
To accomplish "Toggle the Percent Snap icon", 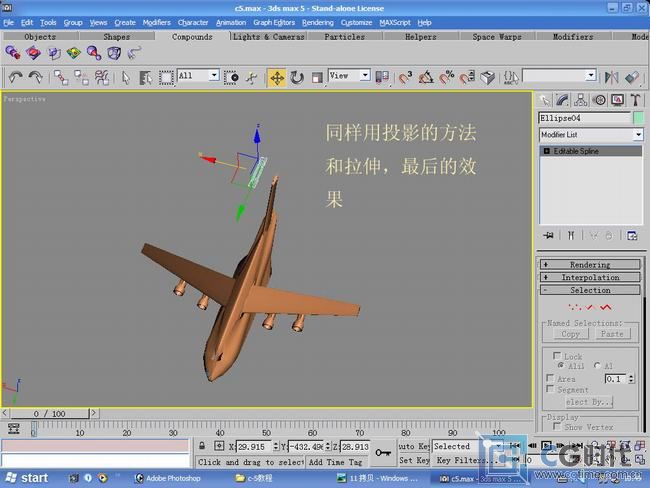I will tap(446, 78).
